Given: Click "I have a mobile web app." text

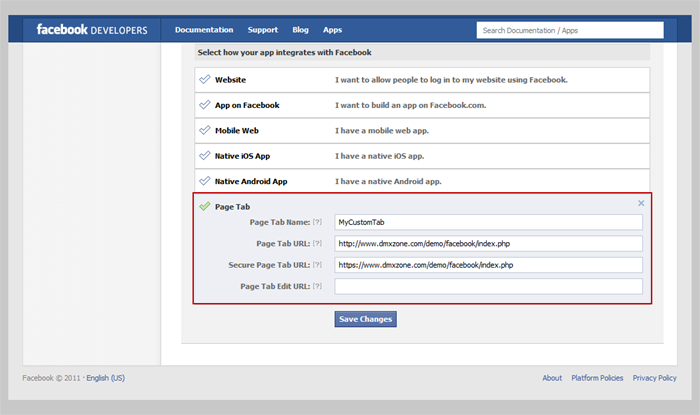Looking at the screenshot, I should (x=382, y=131).
